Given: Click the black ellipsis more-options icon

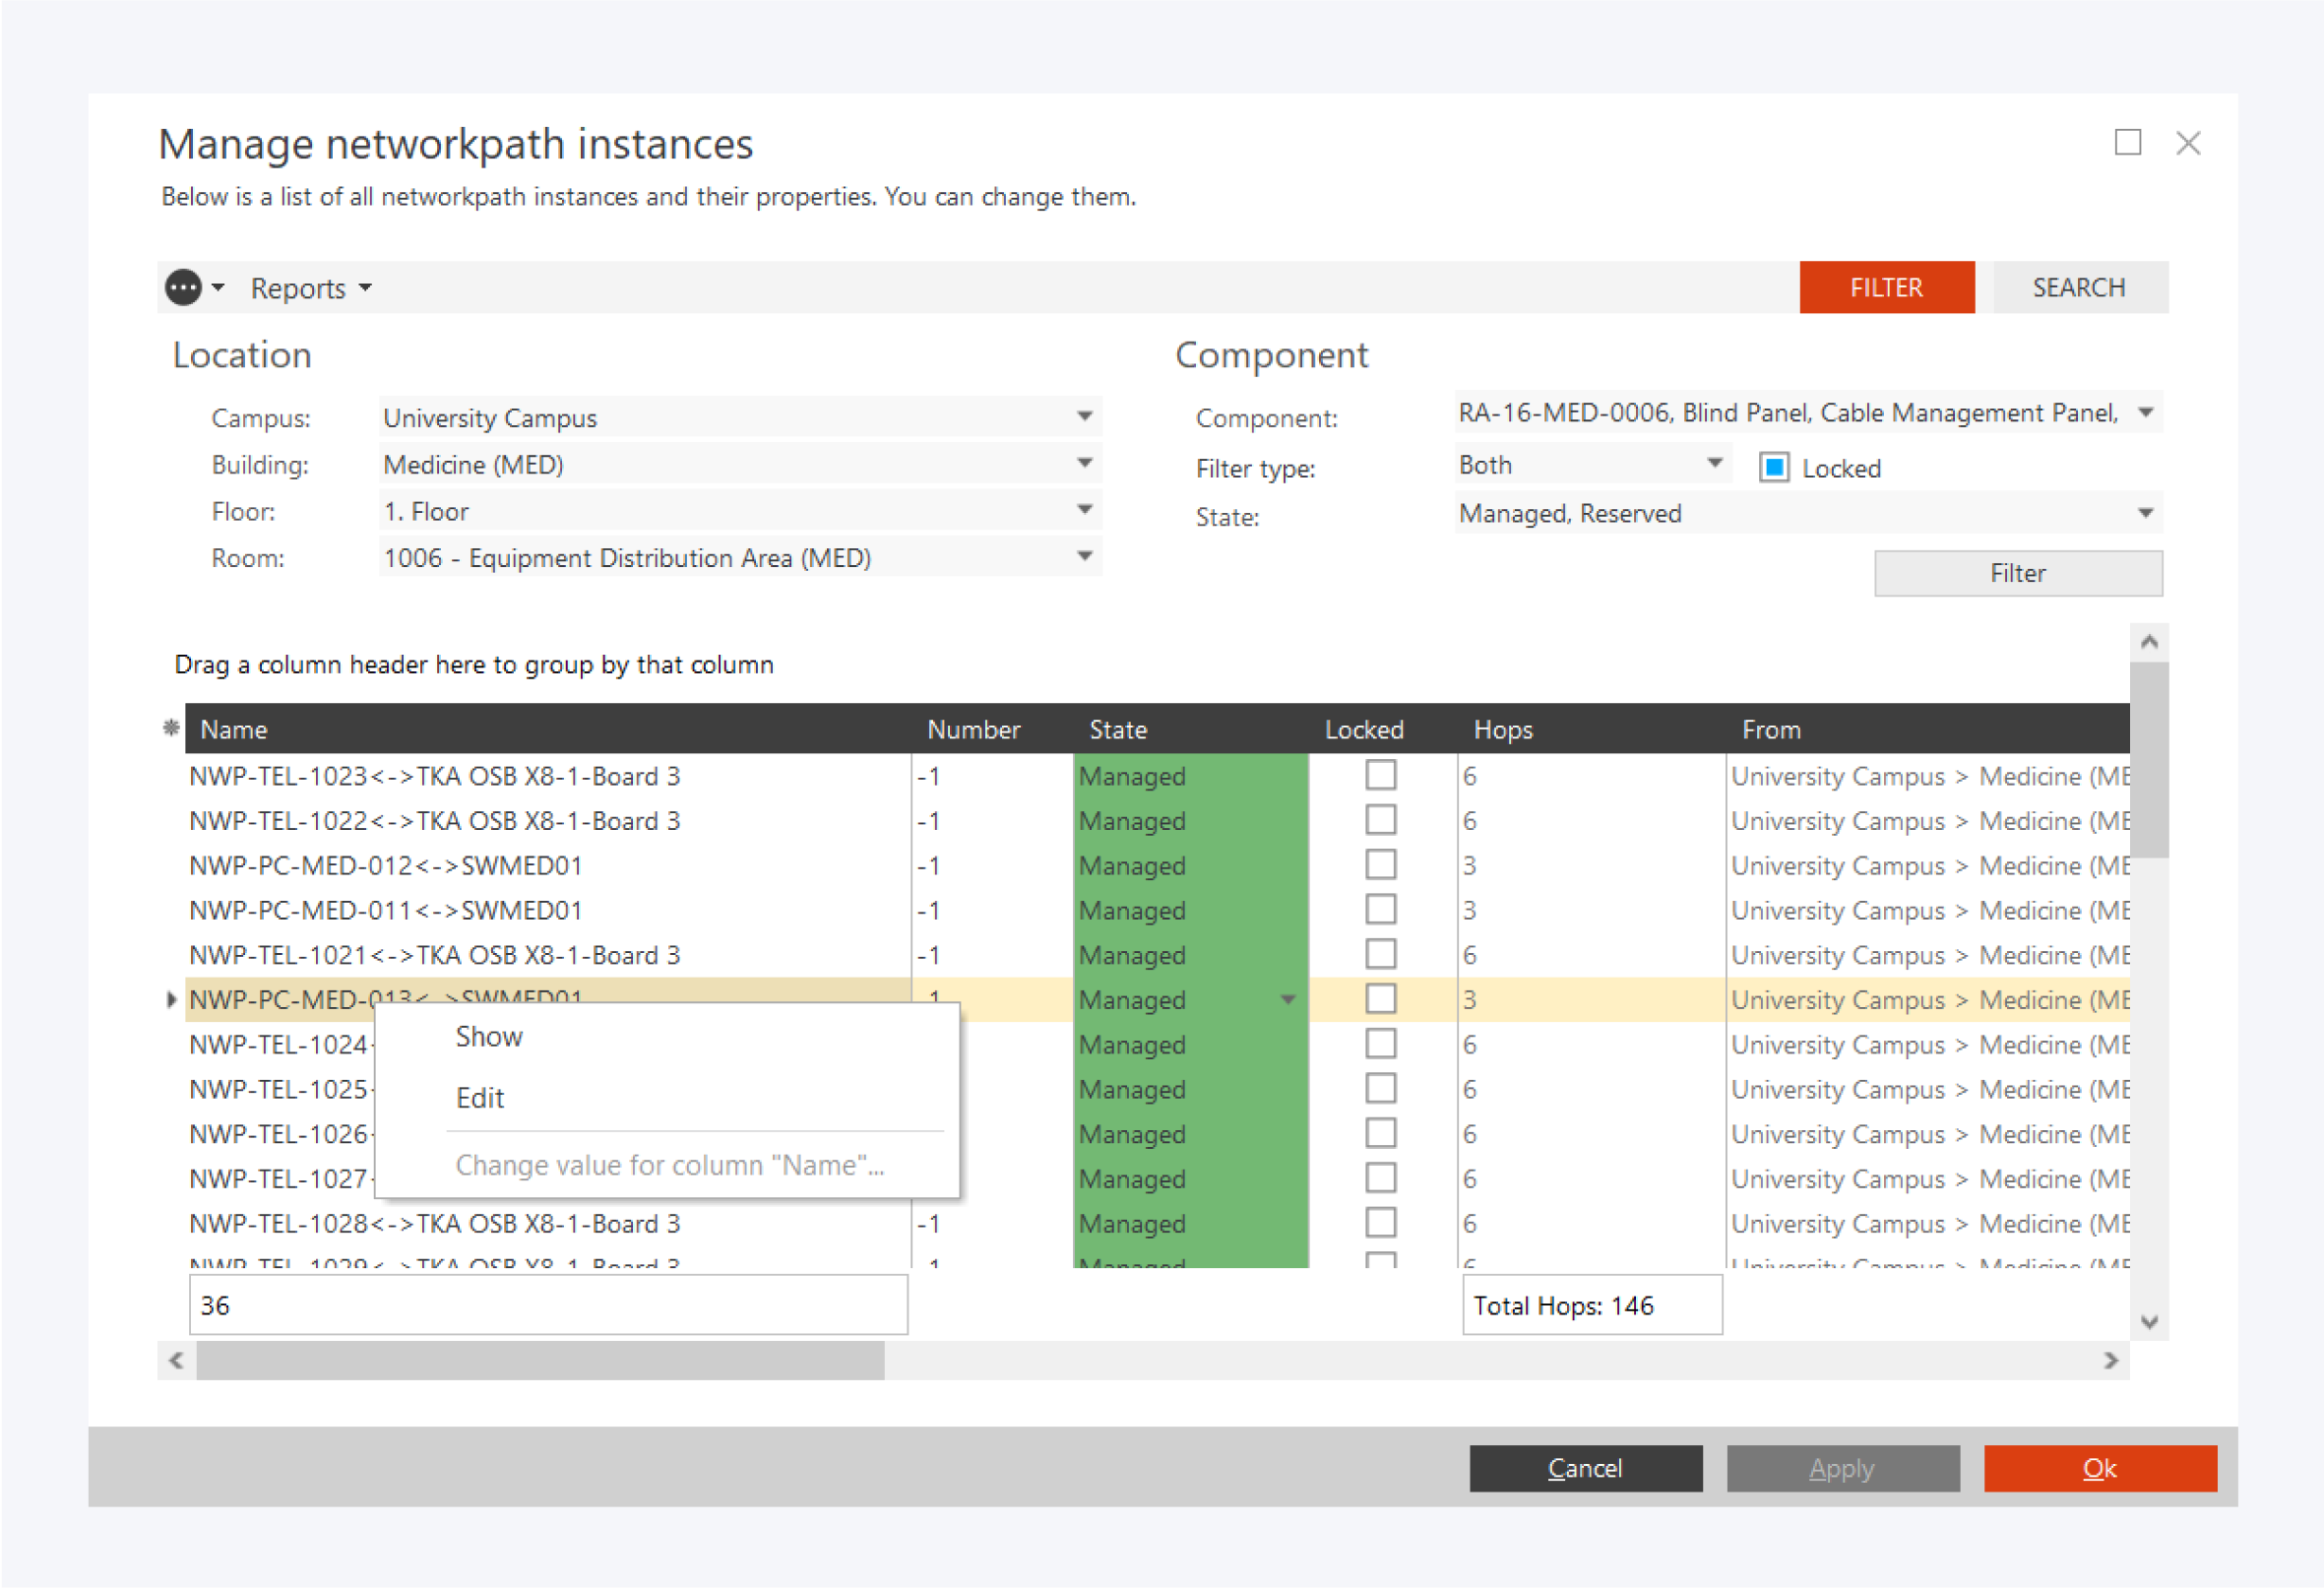Looking at the screenshot, I should pyautogui.click(x=183, y=288).
